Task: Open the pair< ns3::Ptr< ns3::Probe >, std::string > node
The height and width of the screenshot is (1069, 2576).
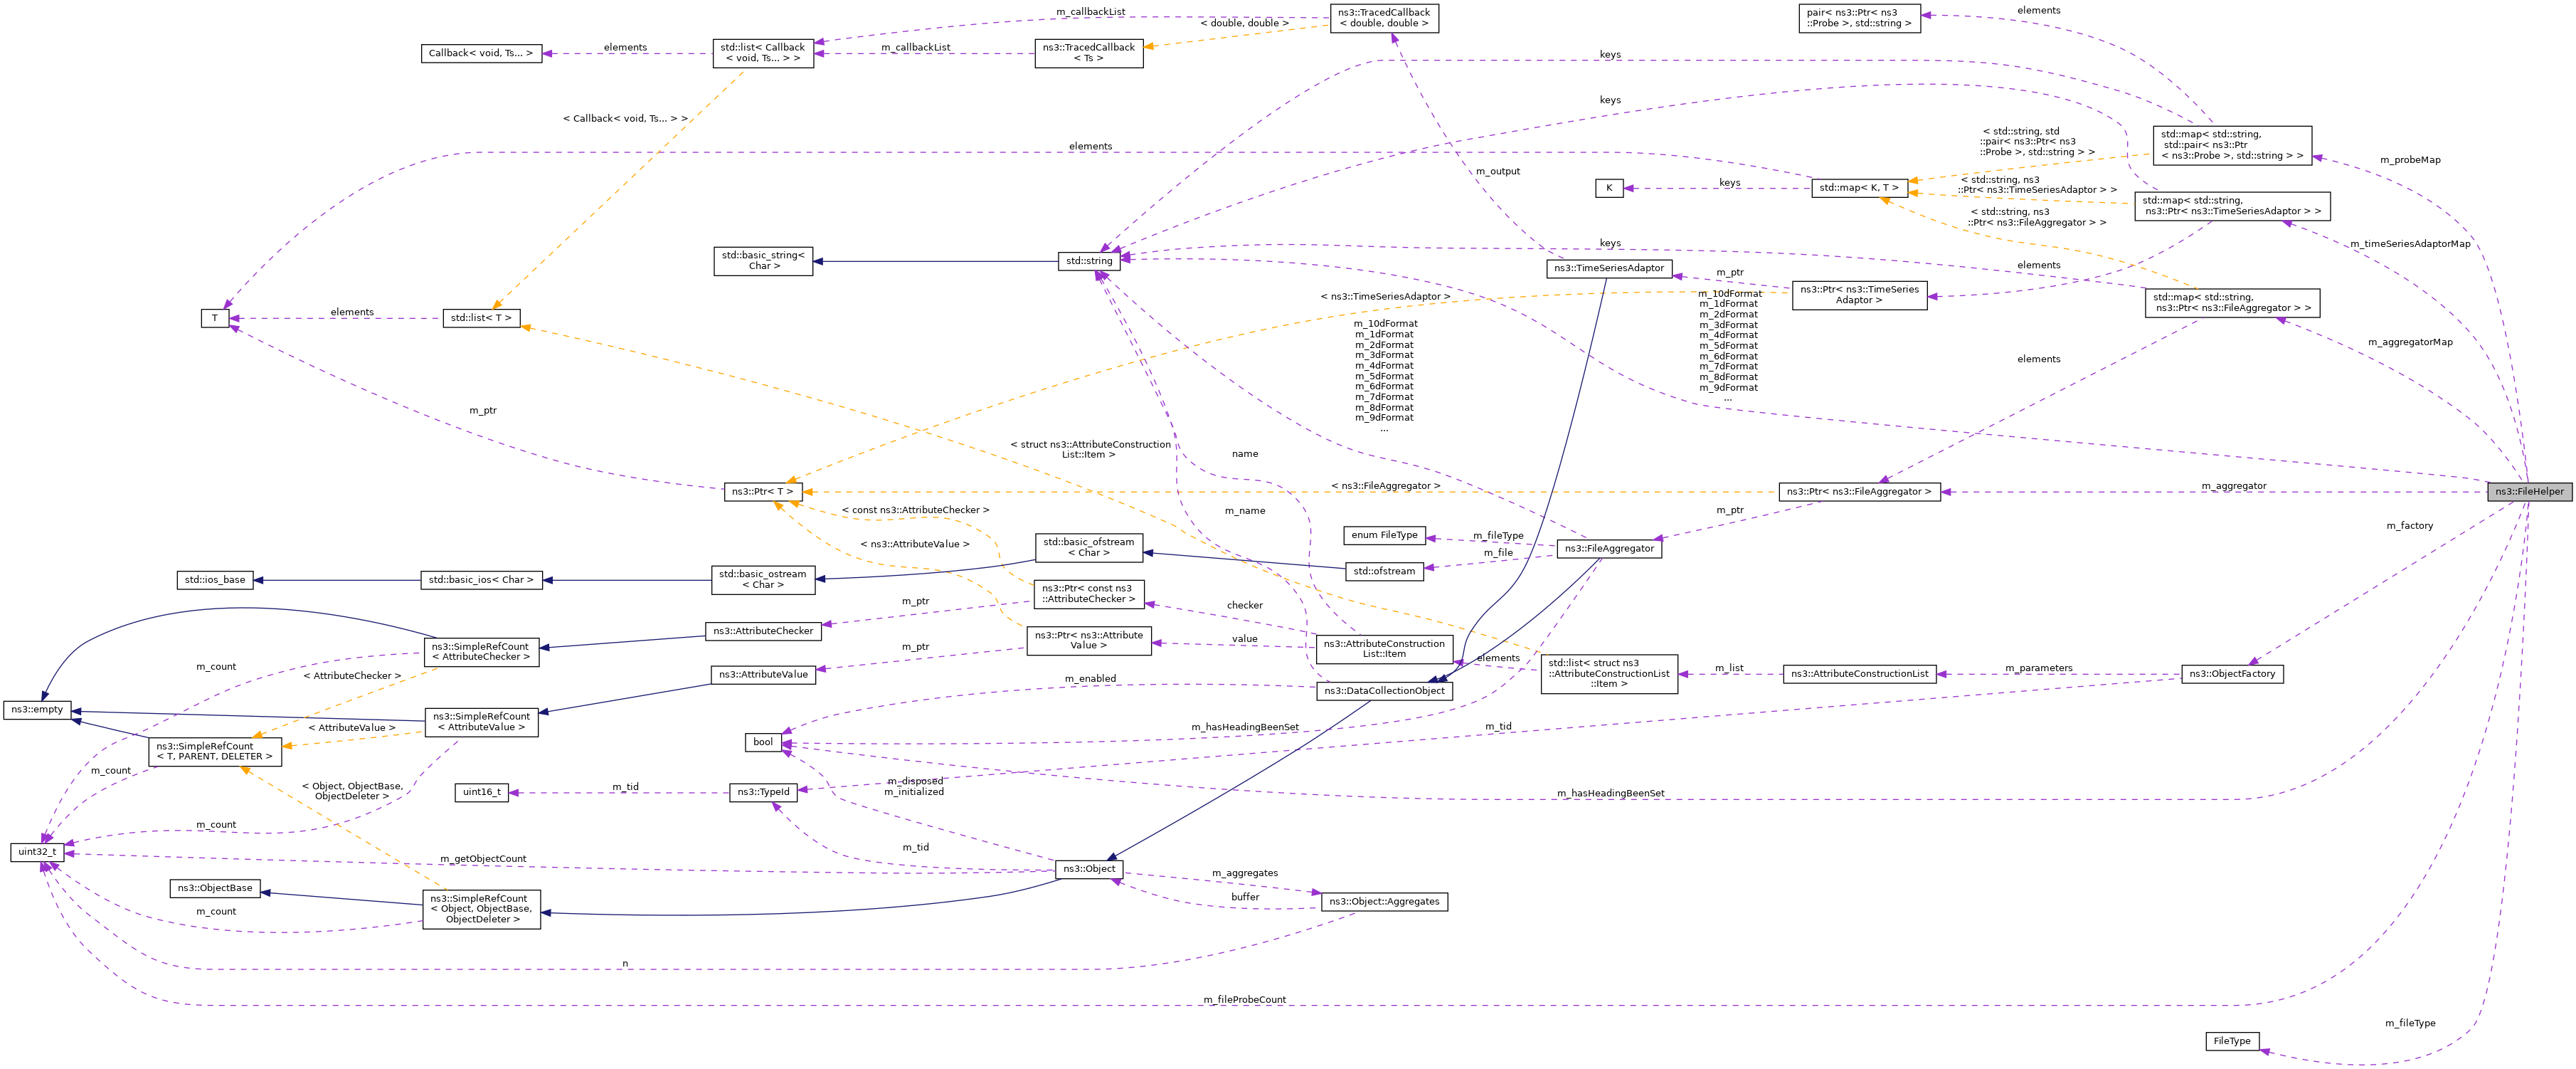Action: pyautogui.click(x=1860, y=18)
